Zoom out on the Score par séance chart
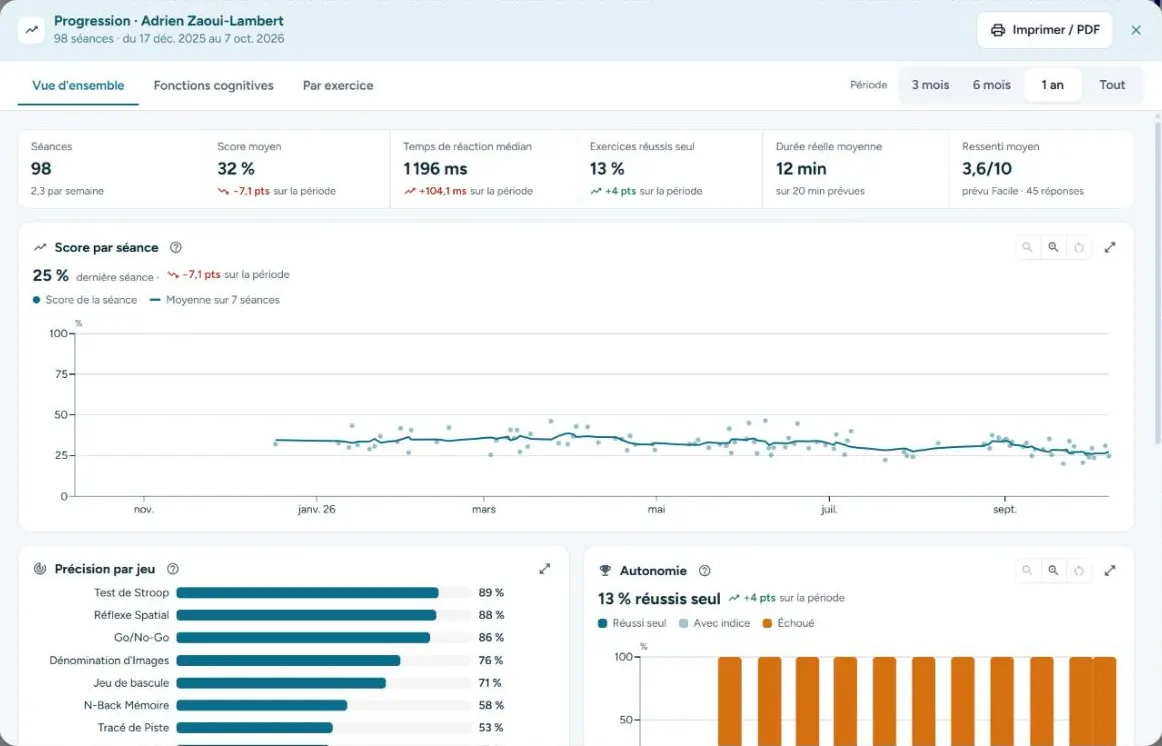 (x=1027, y=247)
